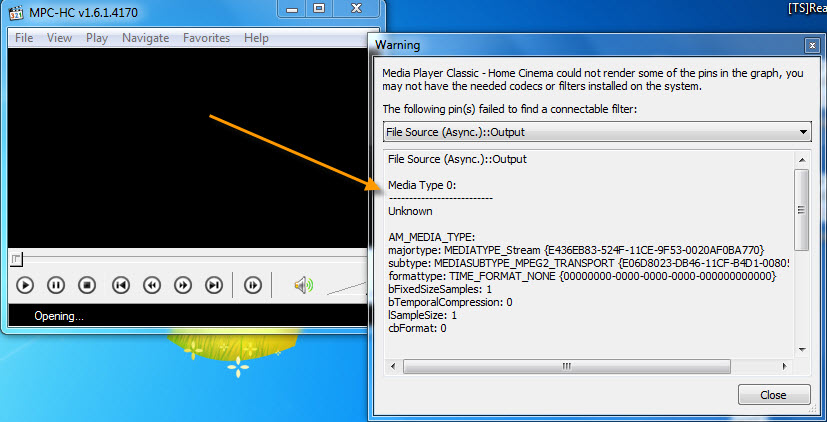827x422 pixels.
Task: Mute audio with the speaker icon
Action: pos(303,285)
